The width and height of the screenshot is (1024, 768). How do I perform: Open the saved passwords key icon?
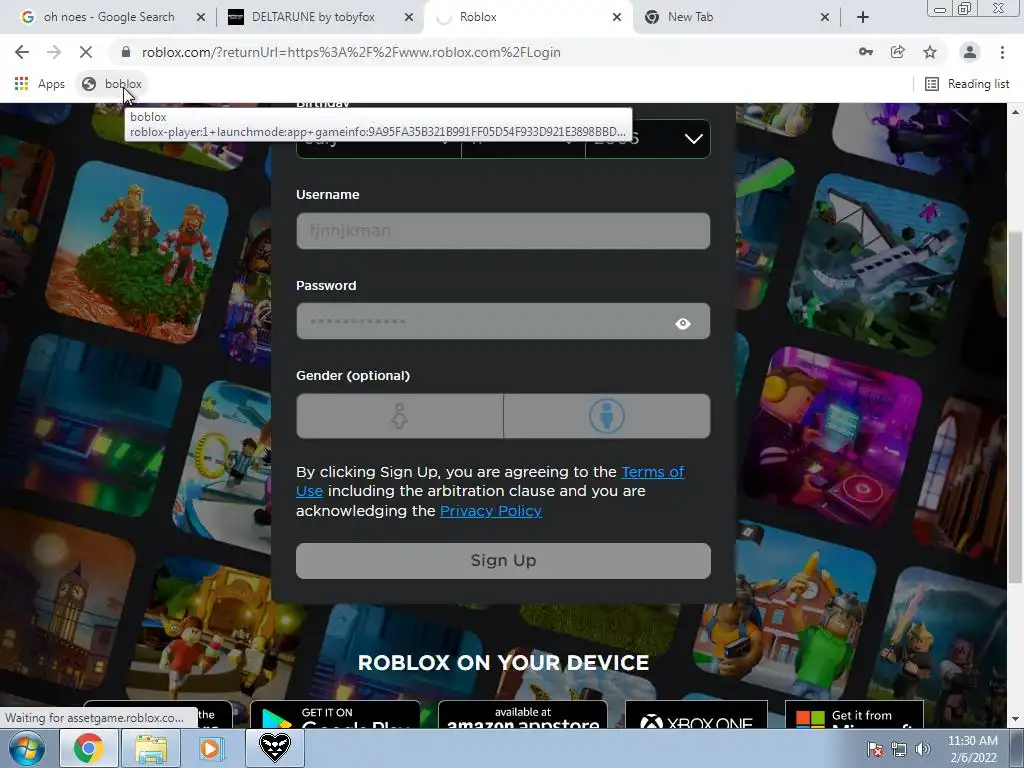pos(866,52)
